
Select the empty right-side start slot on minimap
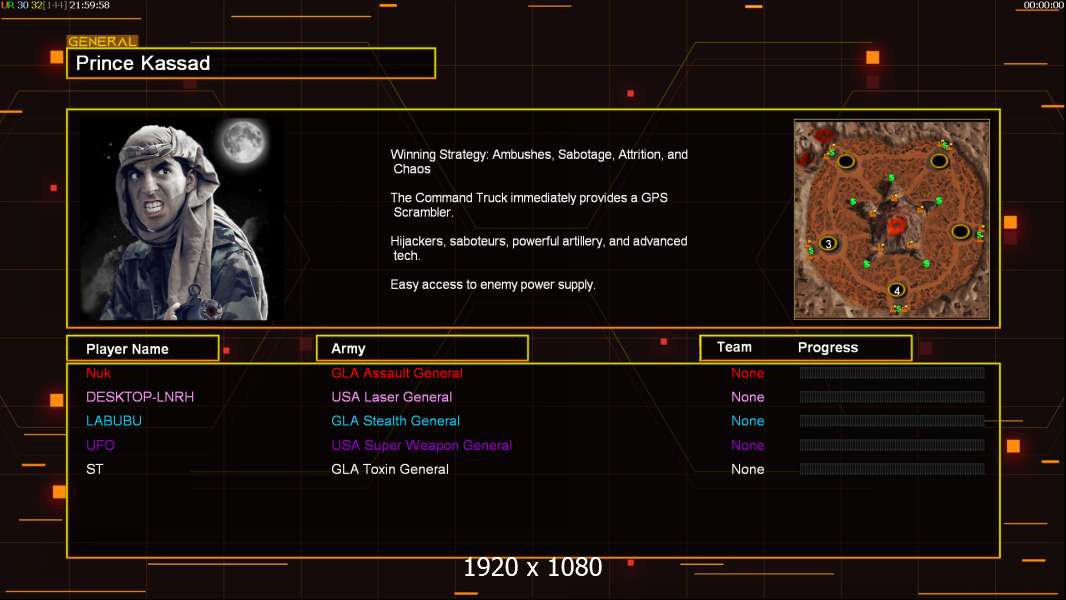click(x=960, y=232)
